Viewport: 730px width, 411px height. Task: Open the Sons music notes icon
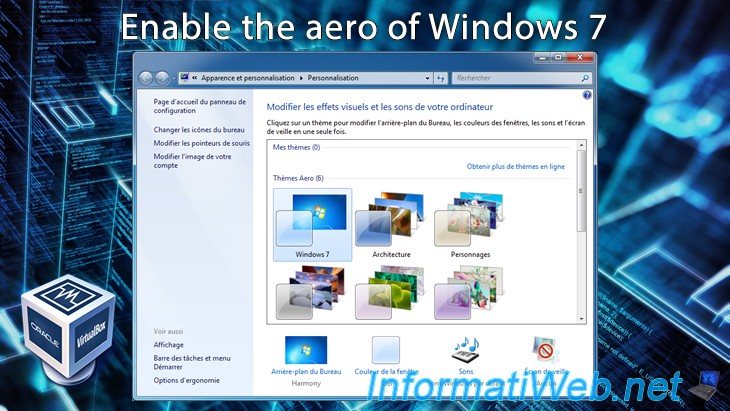coord(466,350)
